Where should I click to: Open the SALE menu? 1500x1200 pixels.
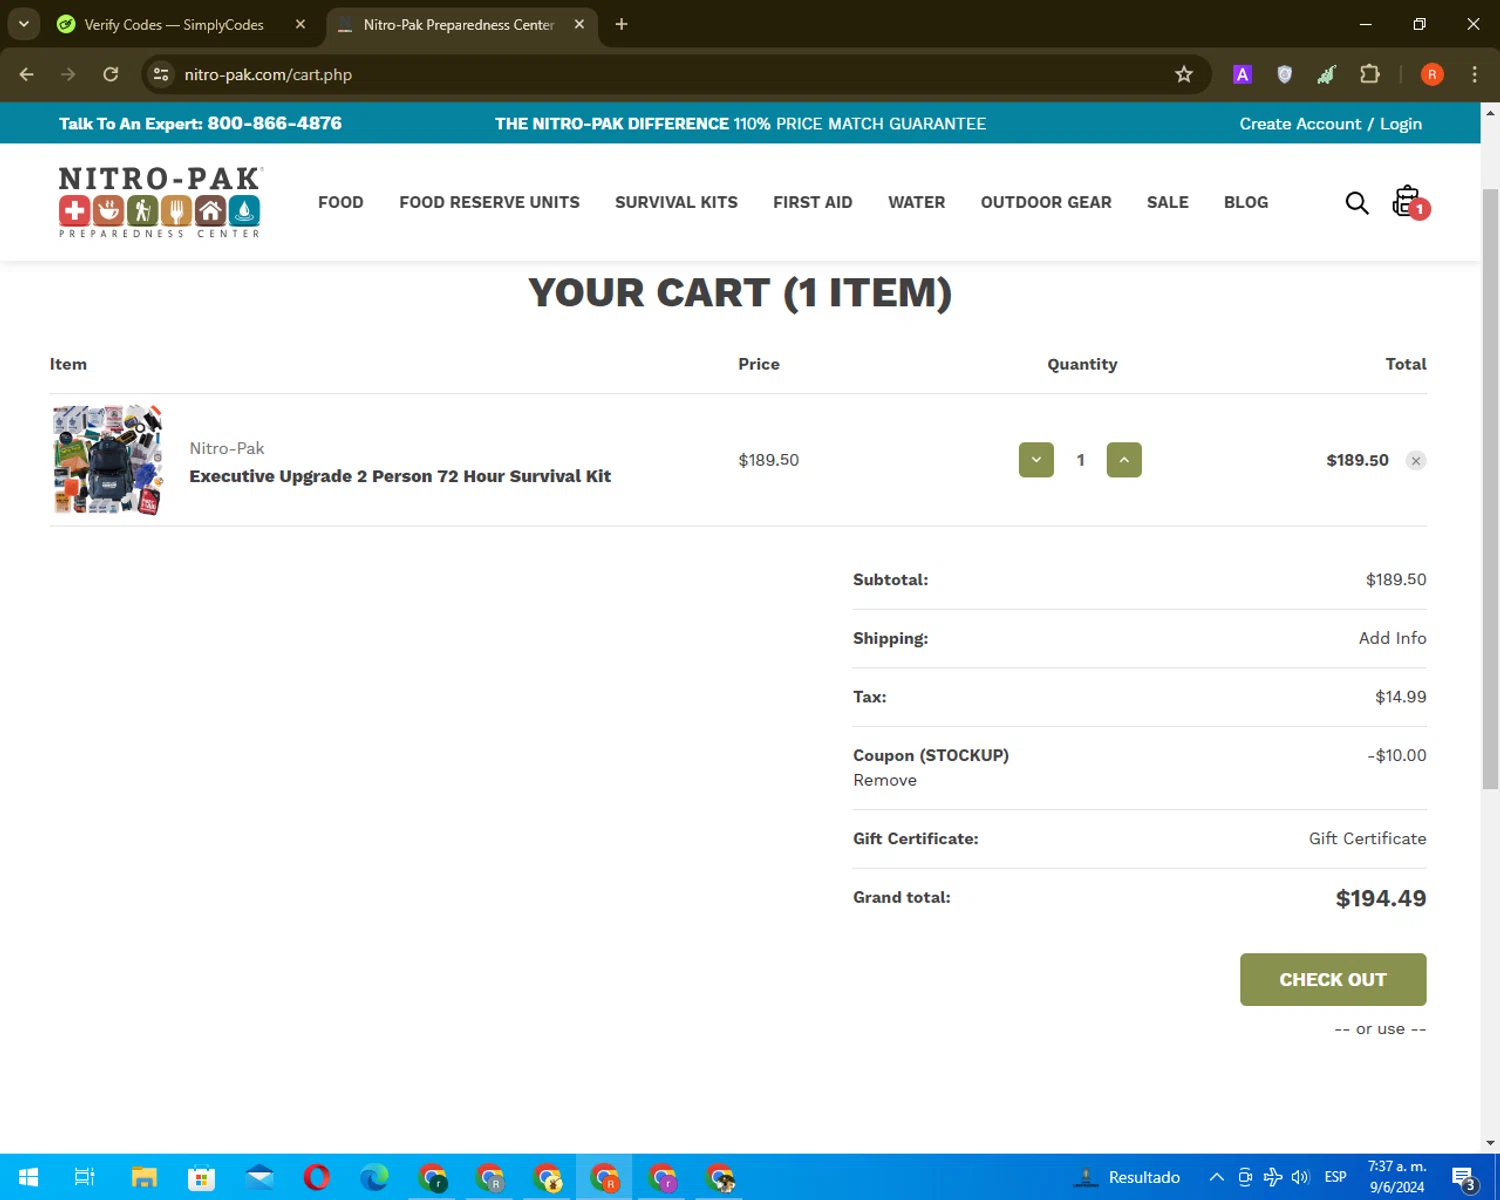(1168, 202)
